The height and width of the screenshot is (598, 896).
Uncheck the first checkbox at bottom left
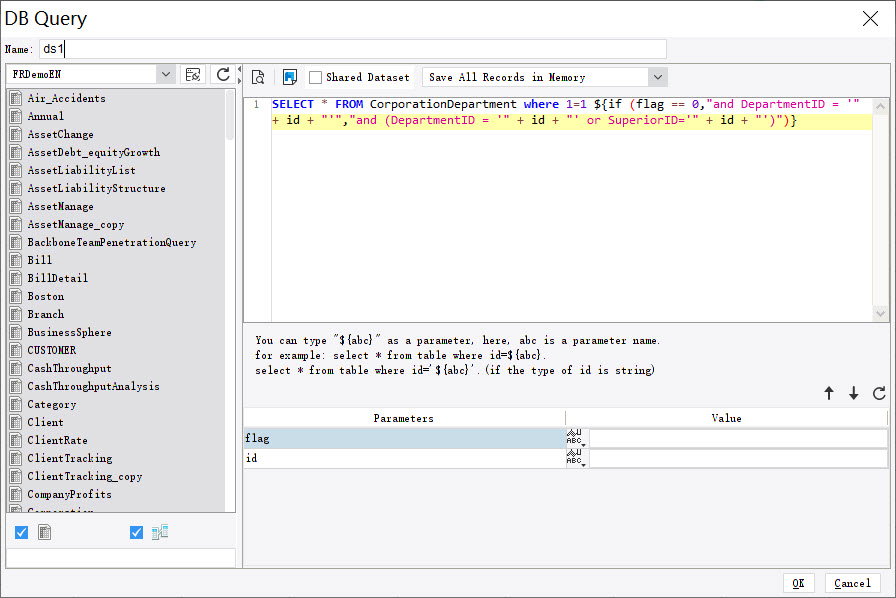pyautogui.click(x=21, y=532)
